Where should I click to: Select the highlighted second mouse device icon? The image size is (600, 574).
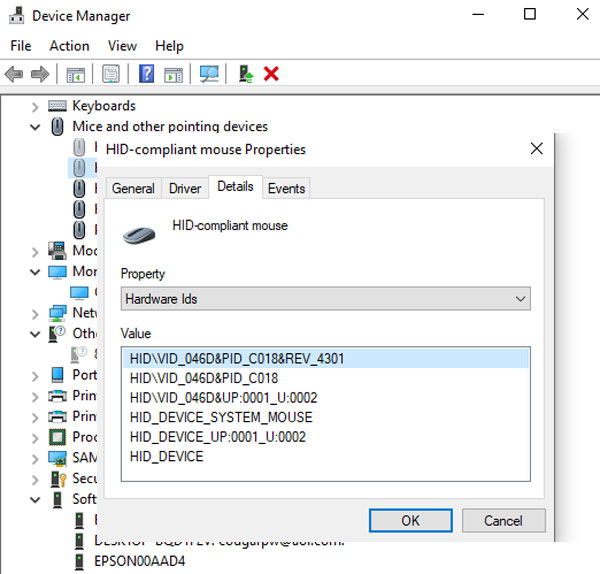tap(79, 168)
